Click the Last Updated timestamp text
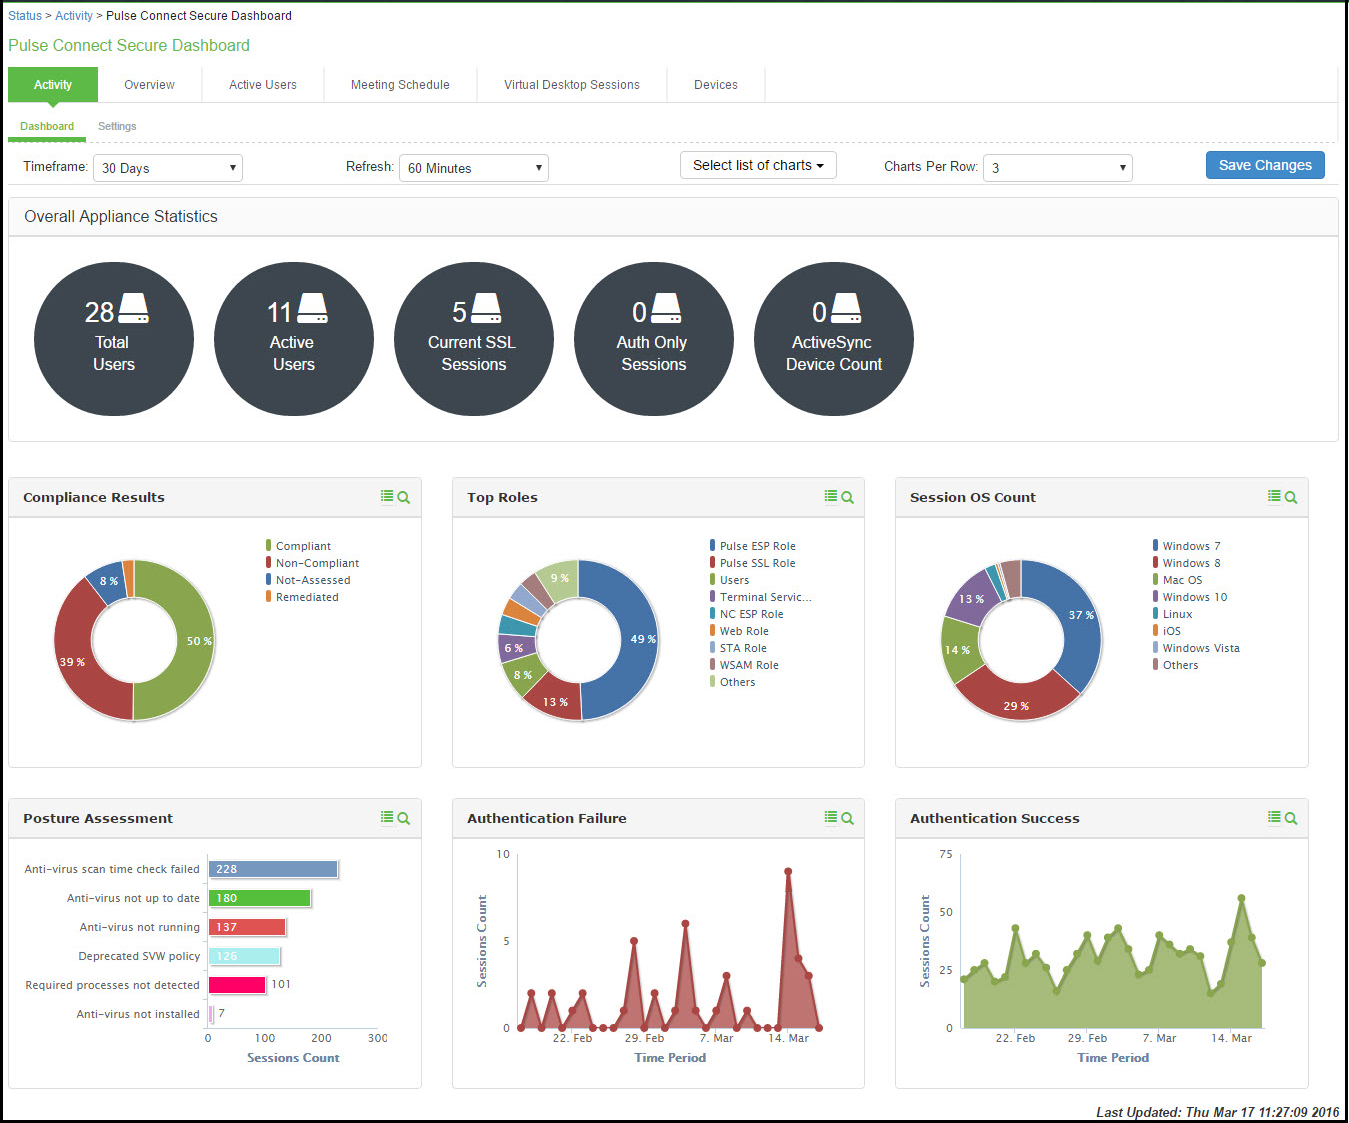1349x1123 pixels. coord(1217,1112)
